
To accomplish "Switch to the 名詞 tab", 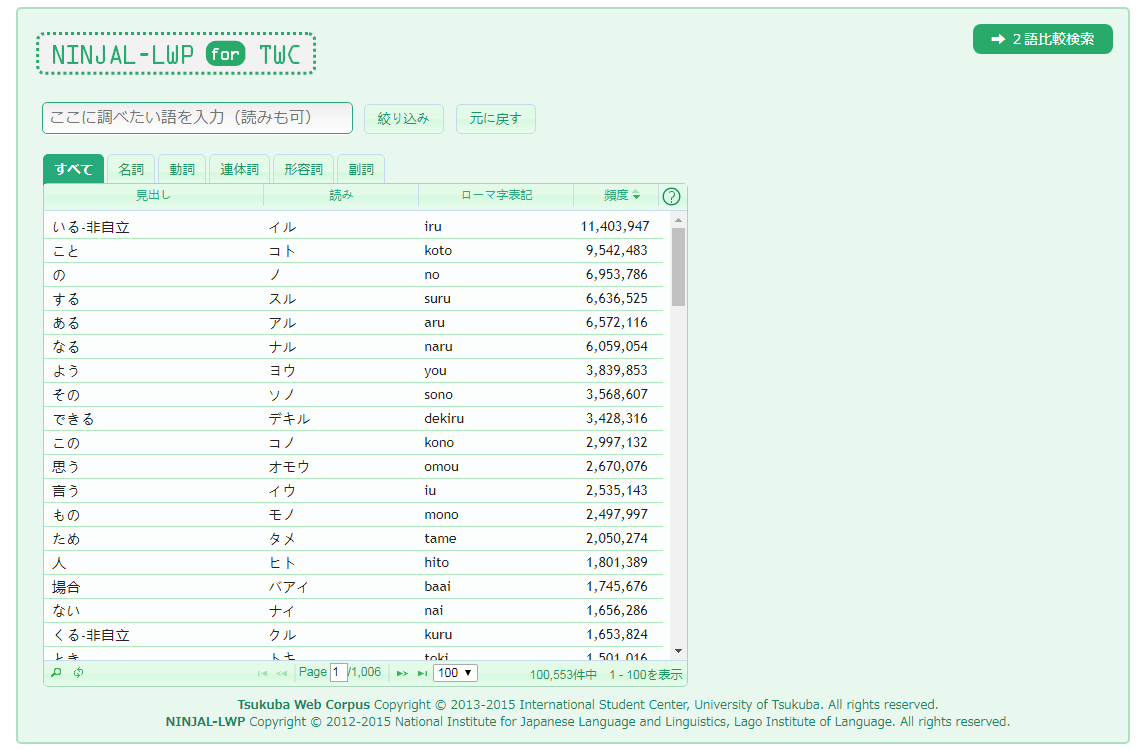I will (x=131, y=169).
